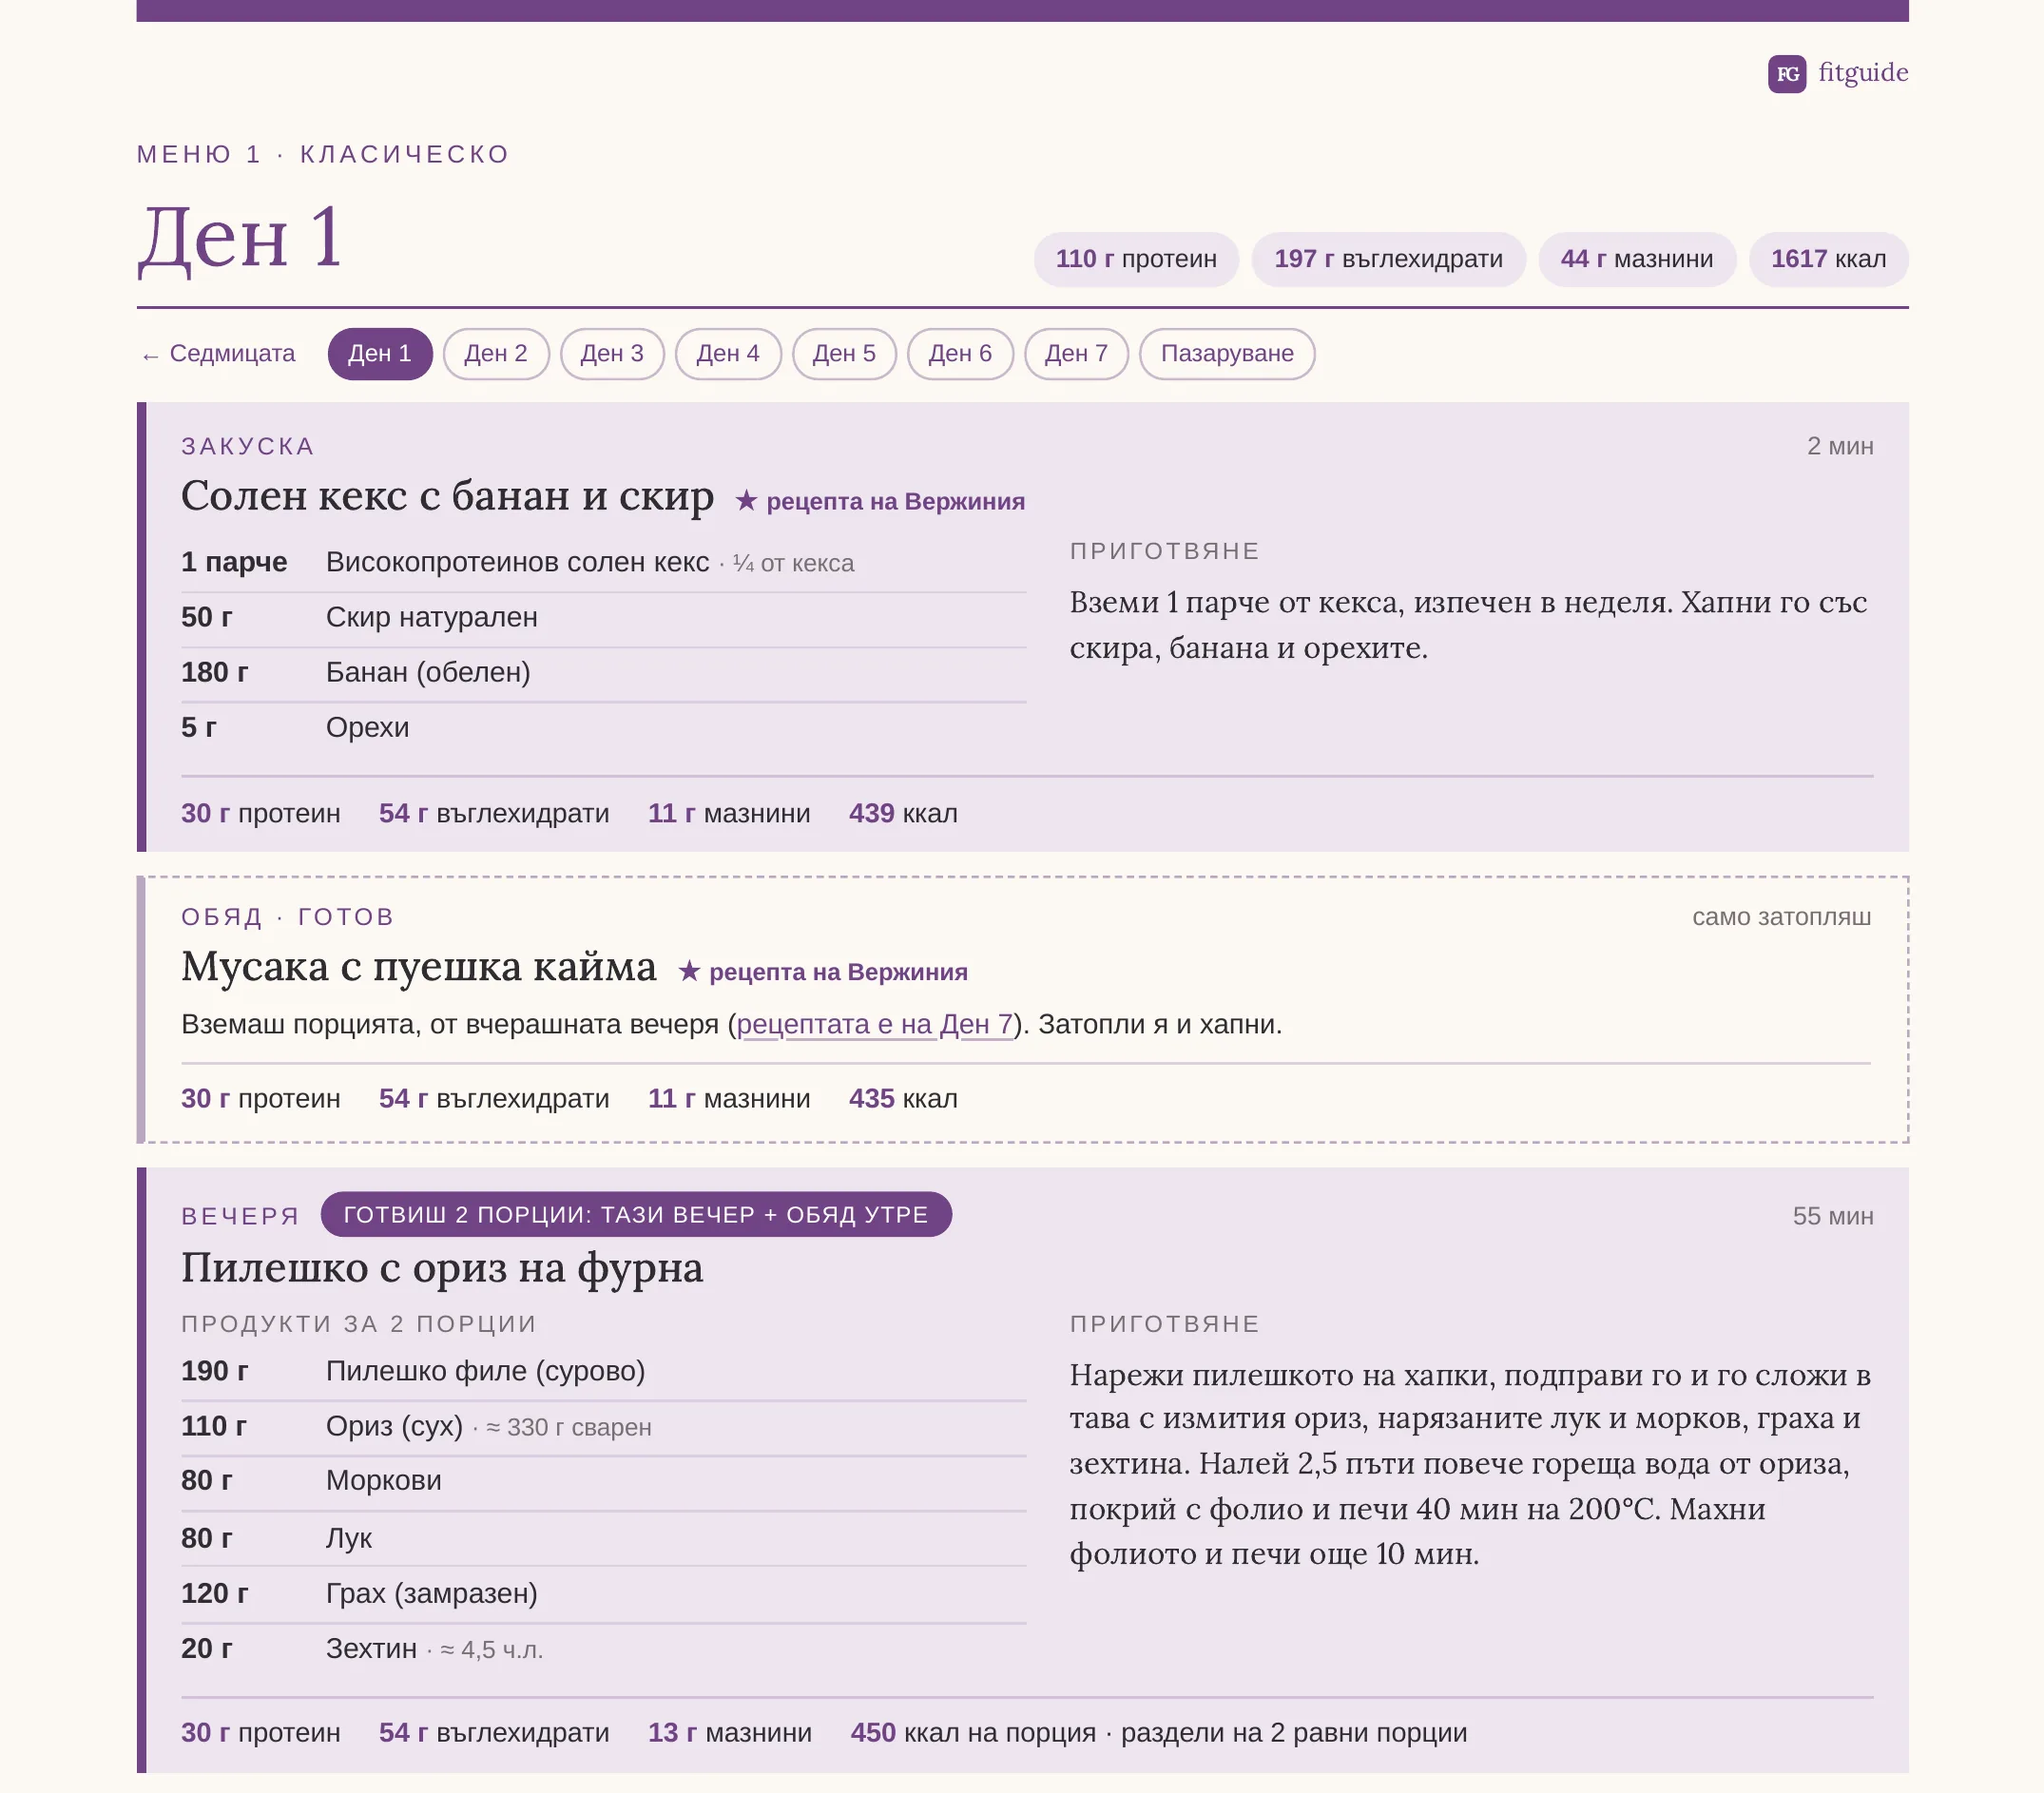Click the Ориз (сух) ingredient row
Image resolution: width=2044 pixels, height=1793 pixels.
tap(603, 1426)
